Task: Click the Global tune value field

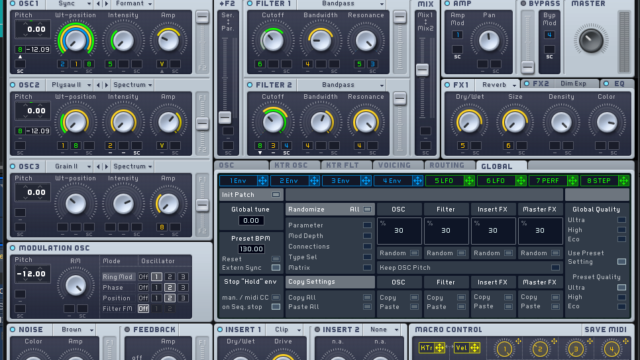Action: [x=251, y=220]
